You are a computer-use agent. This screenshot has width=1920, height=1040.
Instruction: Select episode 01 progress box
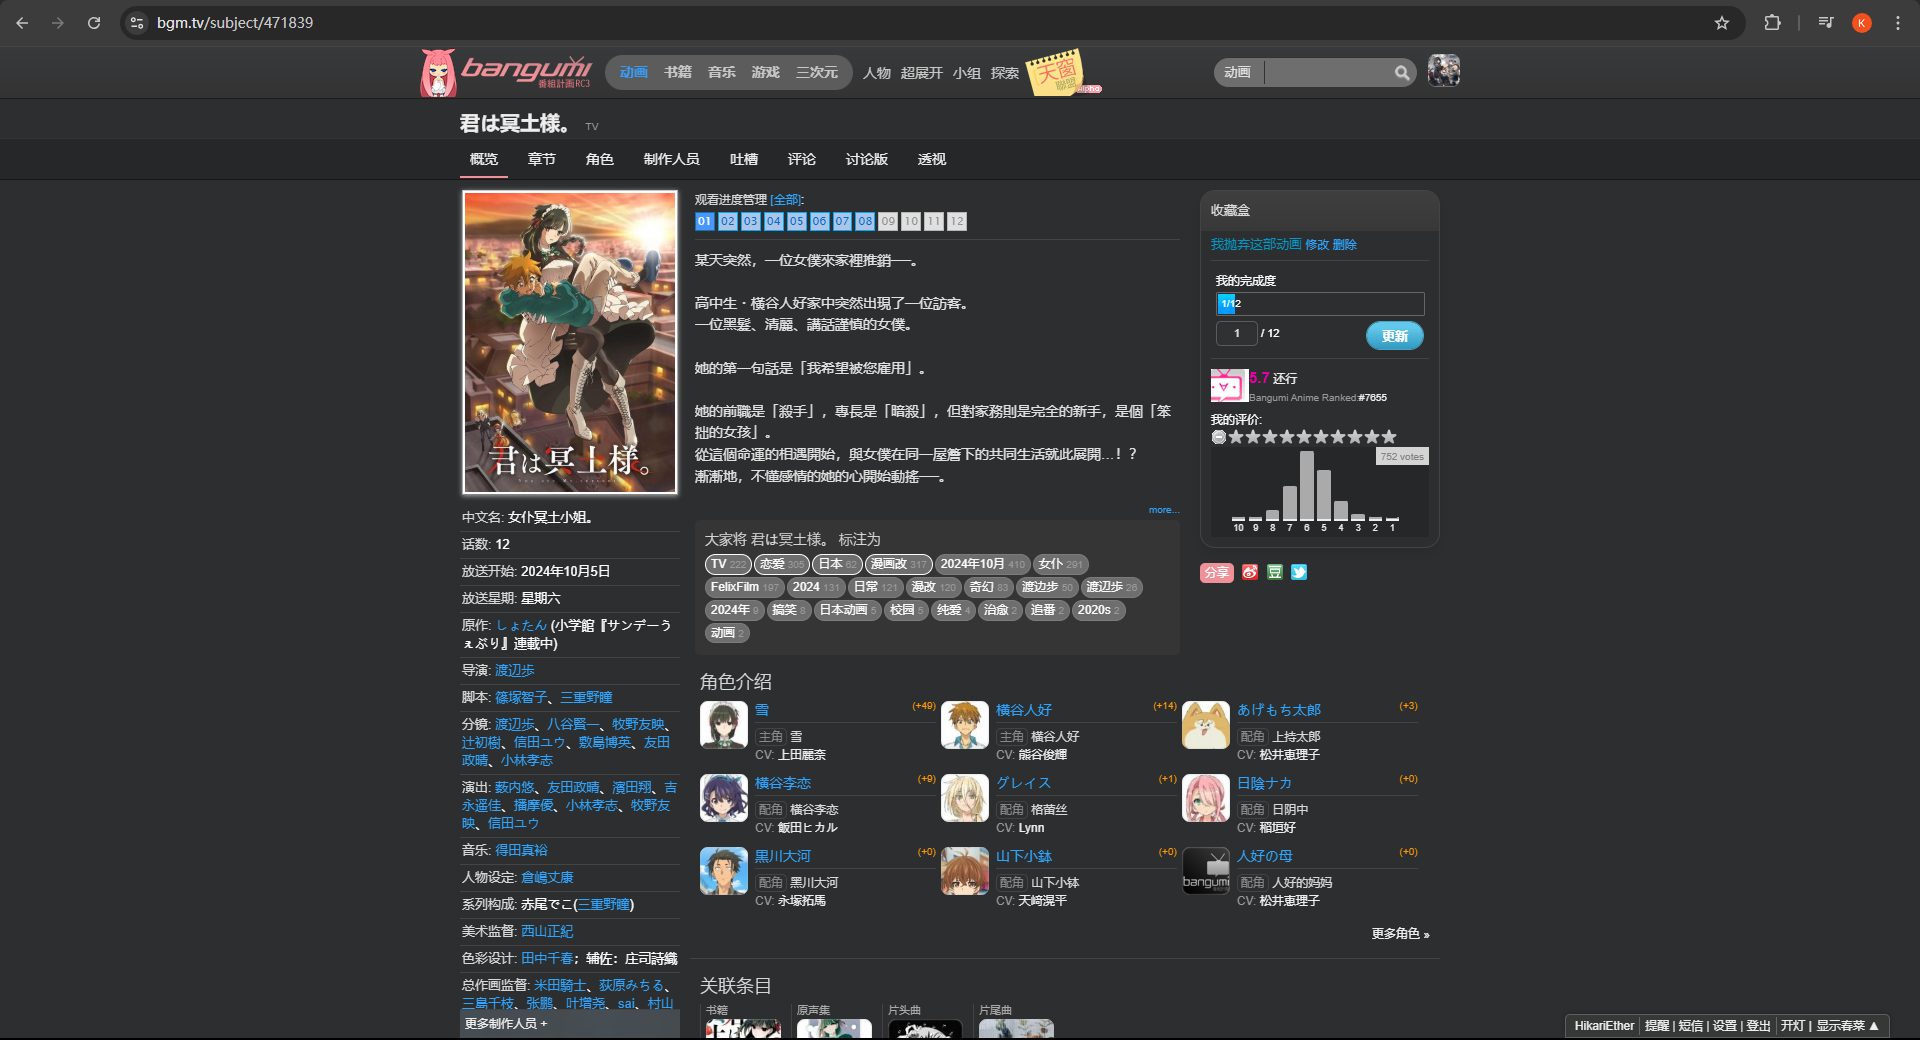(705, 221)
